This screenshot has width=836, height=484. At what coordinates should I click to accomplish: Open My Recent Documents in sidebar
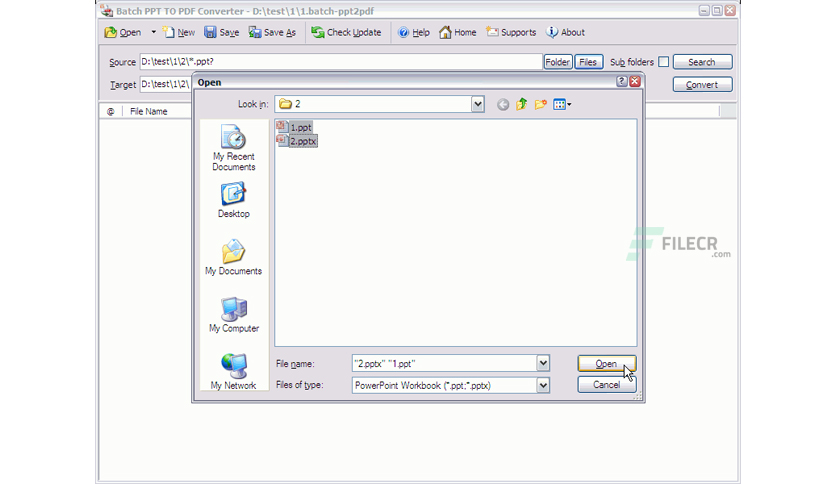click(234, 148)
